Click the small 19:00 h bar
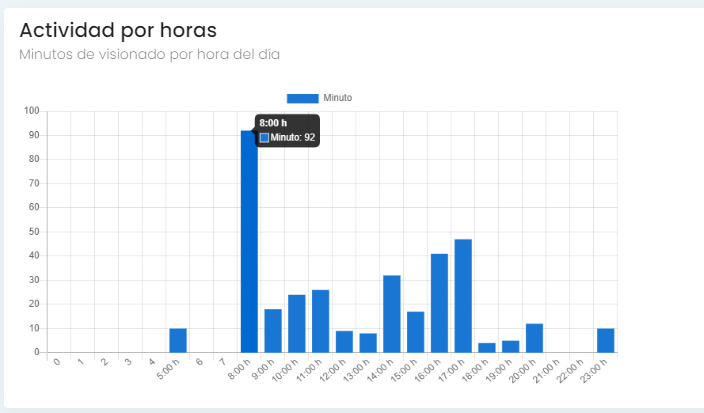Screen dimensions: 704x413 point(511,347)
